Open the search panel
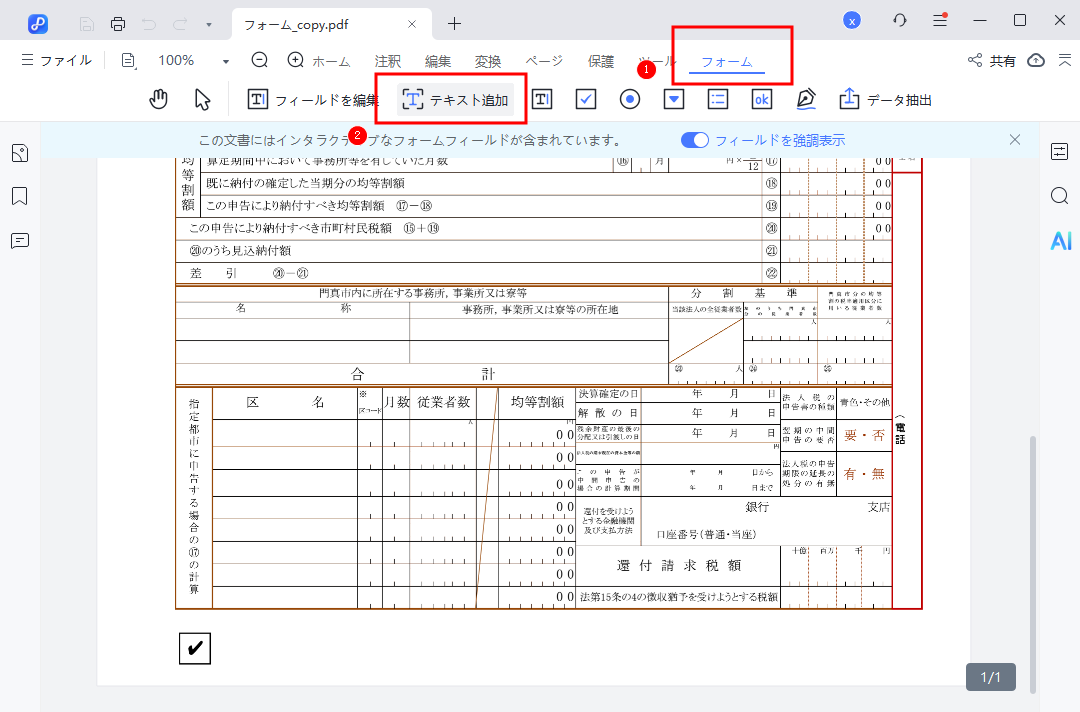The image size is (1080, 712). (x=1060, y=196)
